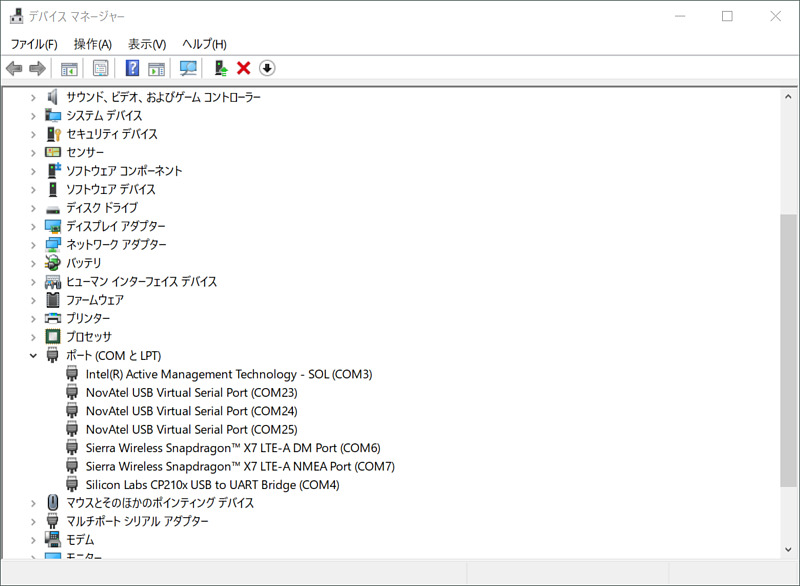The width and height of the screenshot is (800, 586).
Task: Open the 表示(V) menu
Action: point(147,44)
